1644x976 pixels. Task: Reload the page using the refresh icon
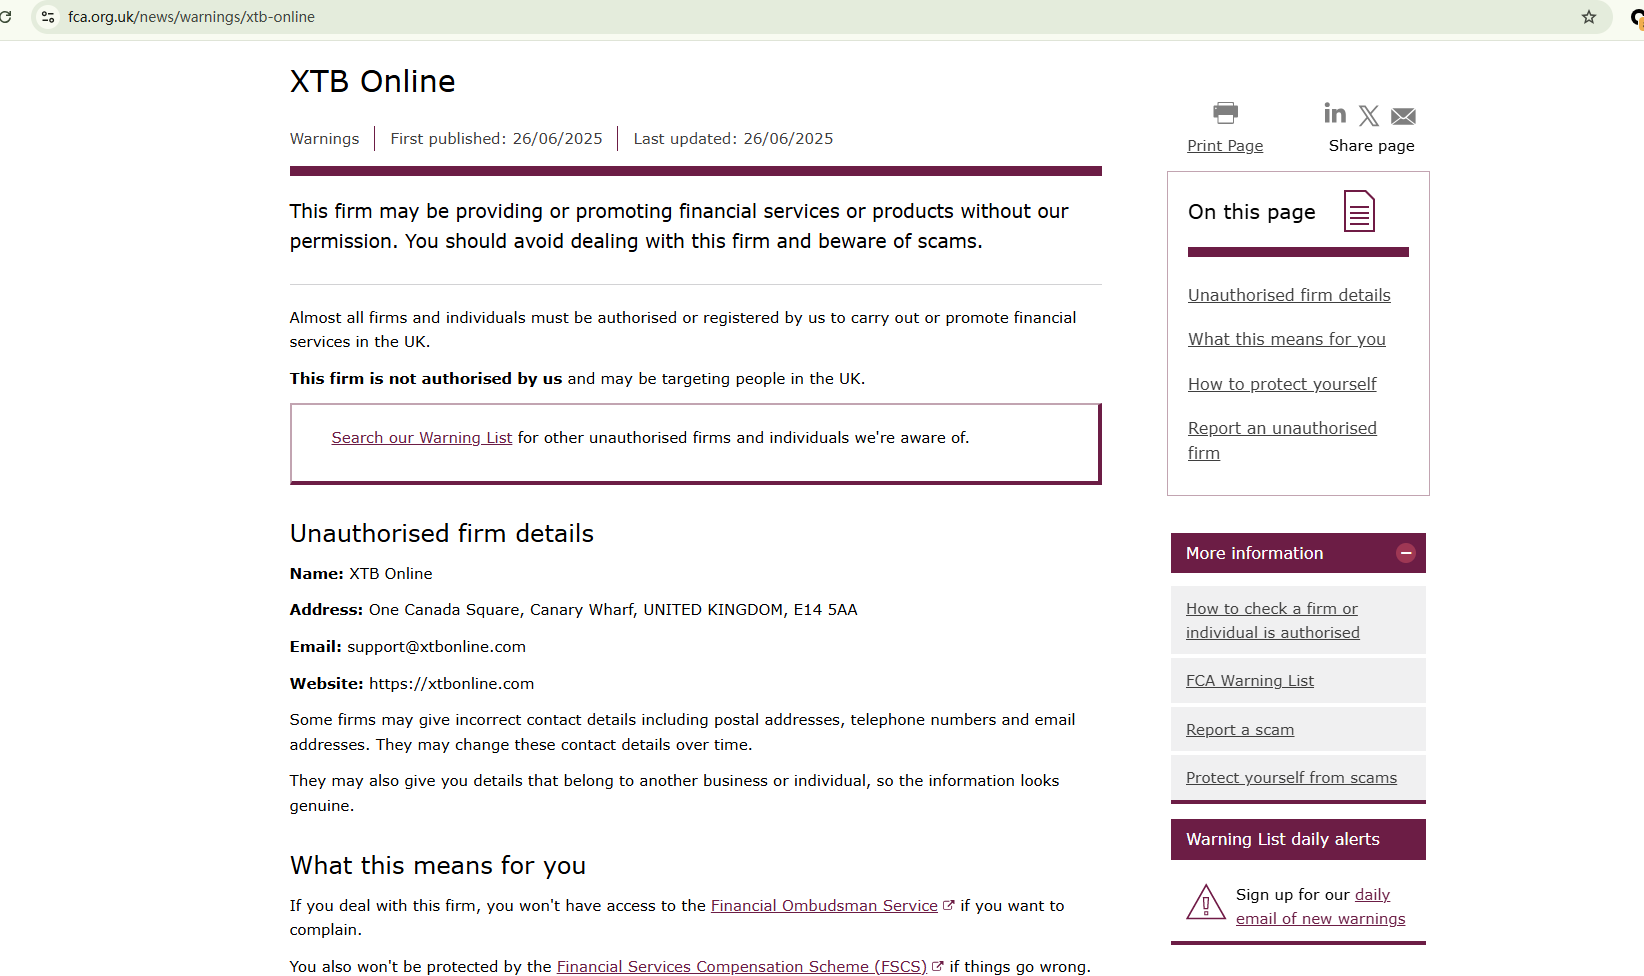coord(6,17)
